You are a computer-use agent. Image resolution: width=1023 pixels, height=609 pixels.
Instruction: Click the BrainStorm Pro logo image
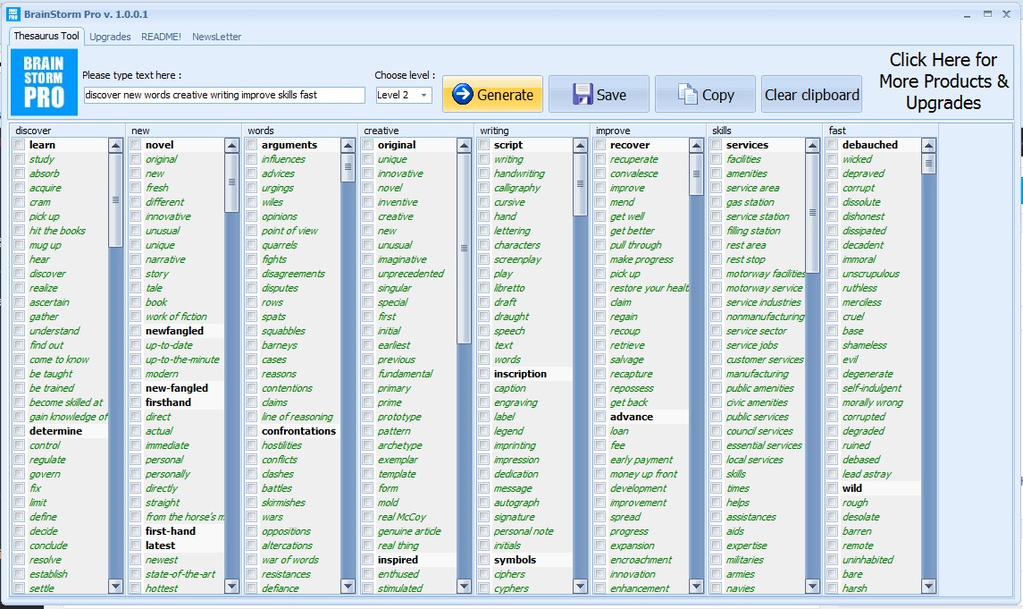click(44, 82)
